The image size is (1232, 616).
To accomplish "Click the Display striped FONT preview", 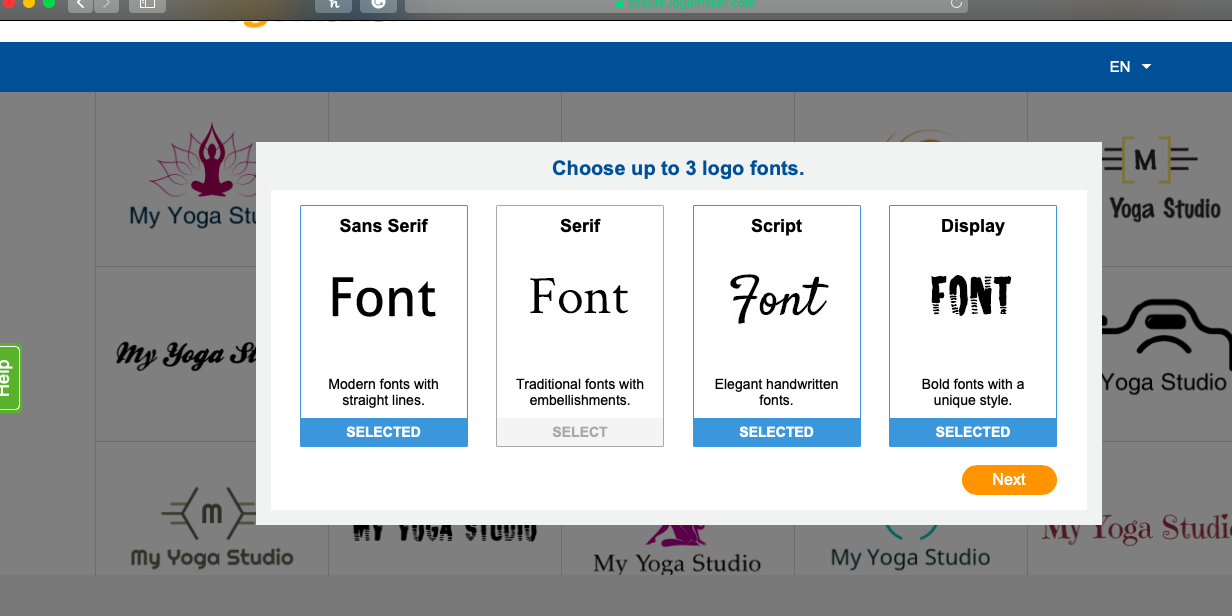I will coord(971,296).
